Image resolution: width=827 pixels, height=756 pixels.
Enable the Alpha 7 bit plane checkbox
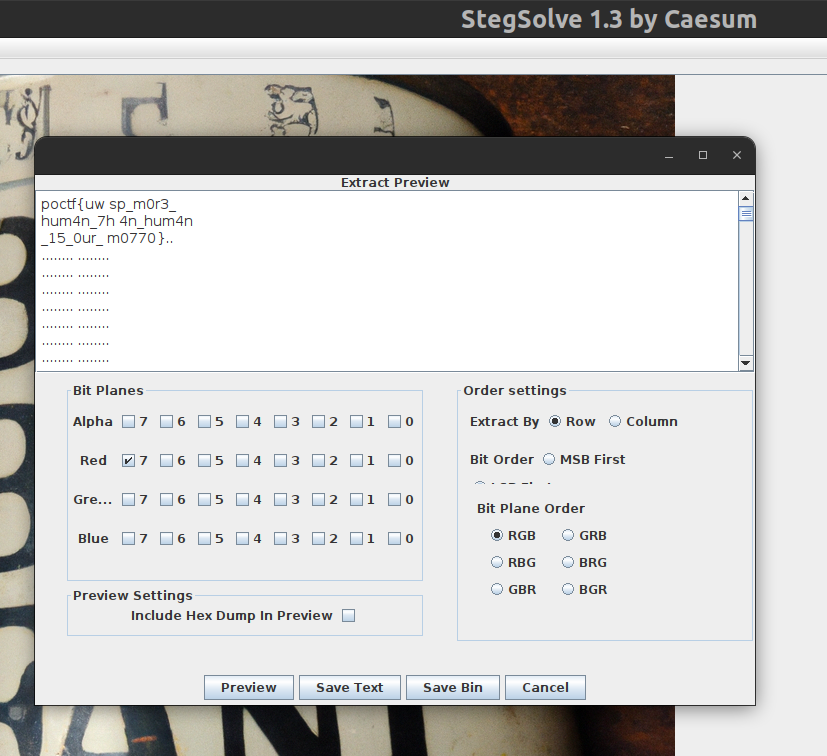pos(128,422)
